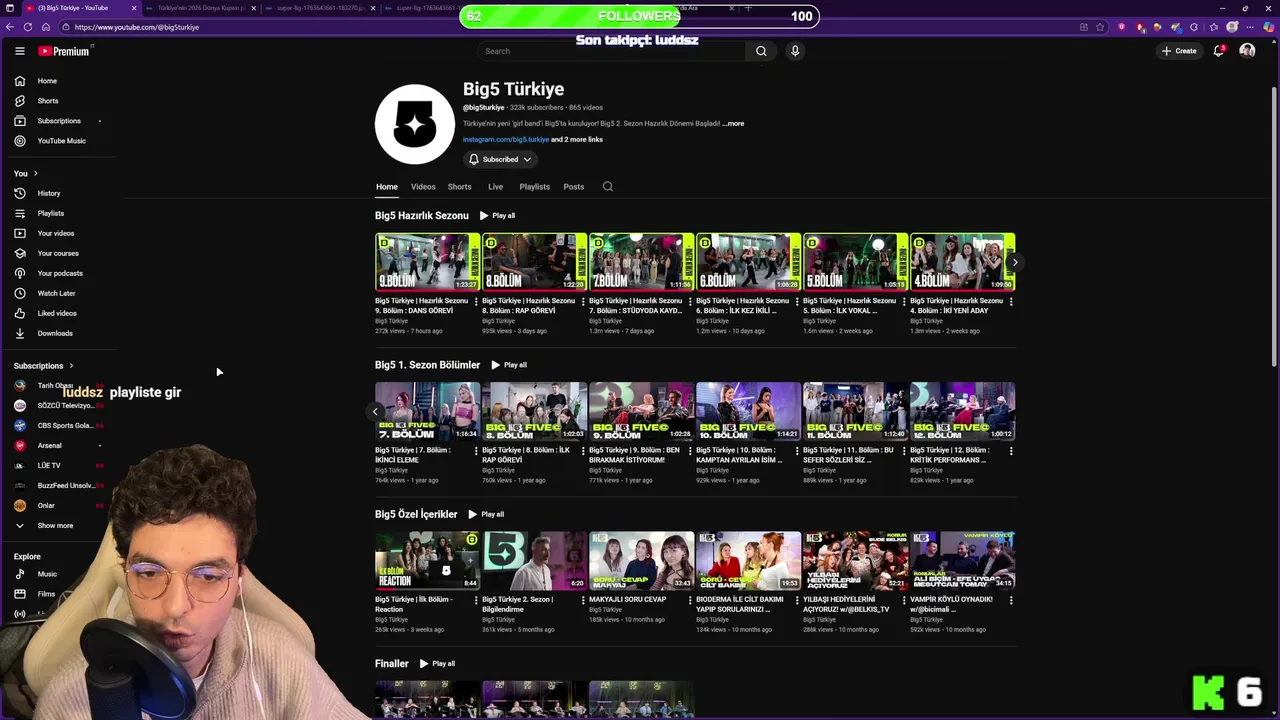The width and height of the screenshot is (1280, 720).
Task: Open CBS Sports Golazo subscription
Action: pos(60,425)
